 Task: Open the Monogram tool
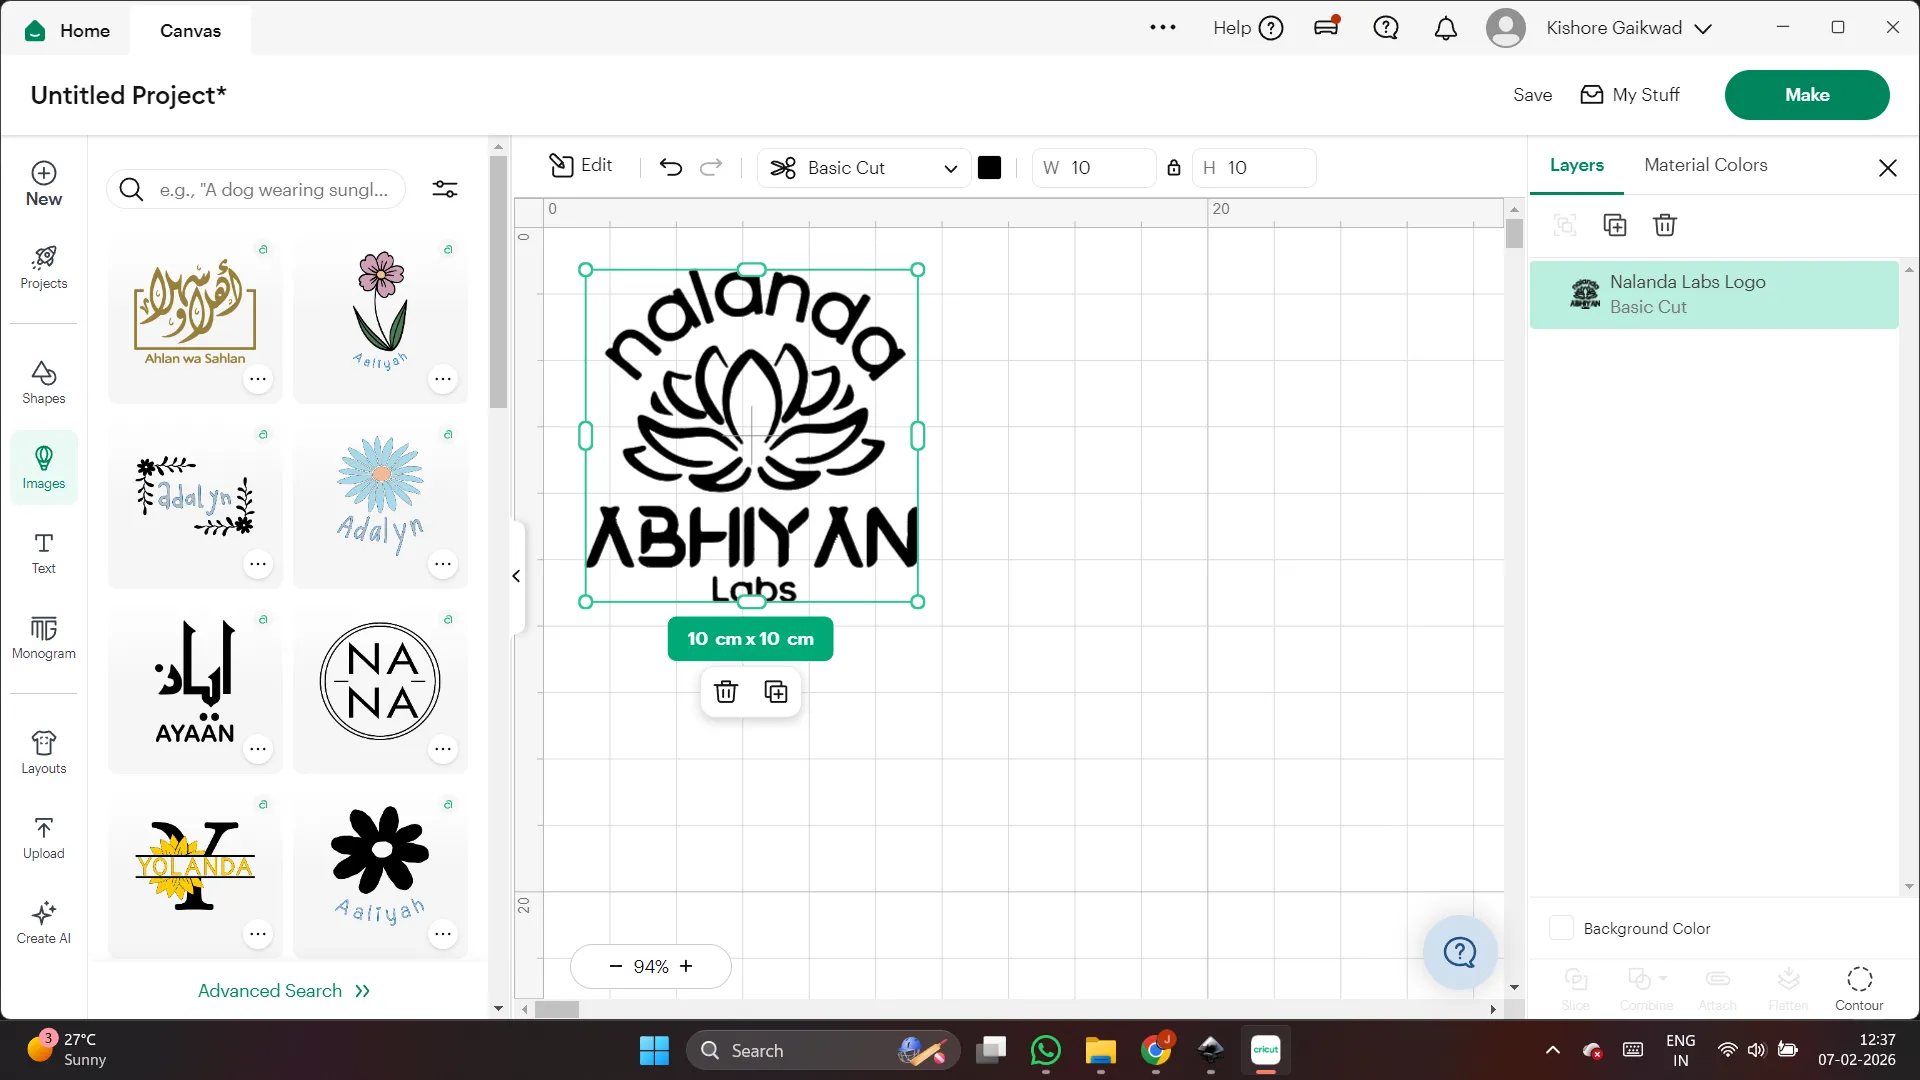click(x=43, y=638)
